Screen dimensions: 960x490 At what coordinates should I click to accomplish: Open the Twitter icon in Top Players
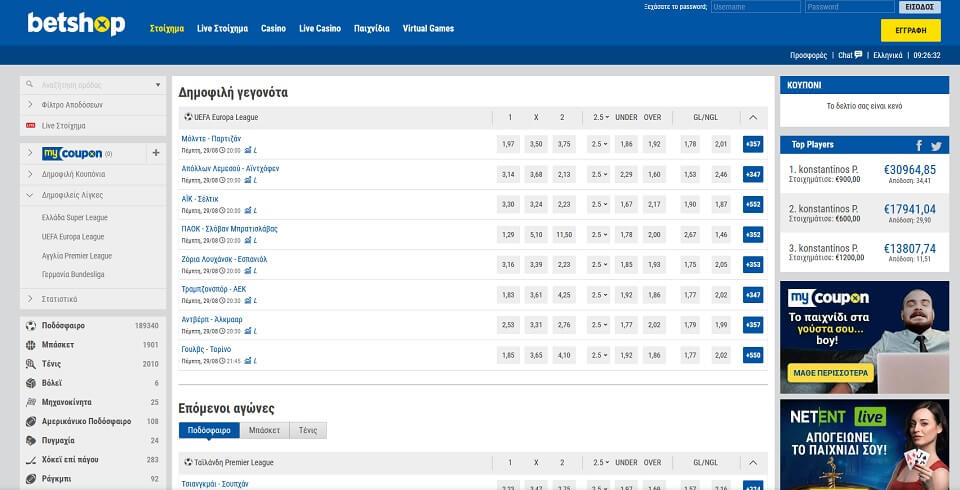[936, 146]
